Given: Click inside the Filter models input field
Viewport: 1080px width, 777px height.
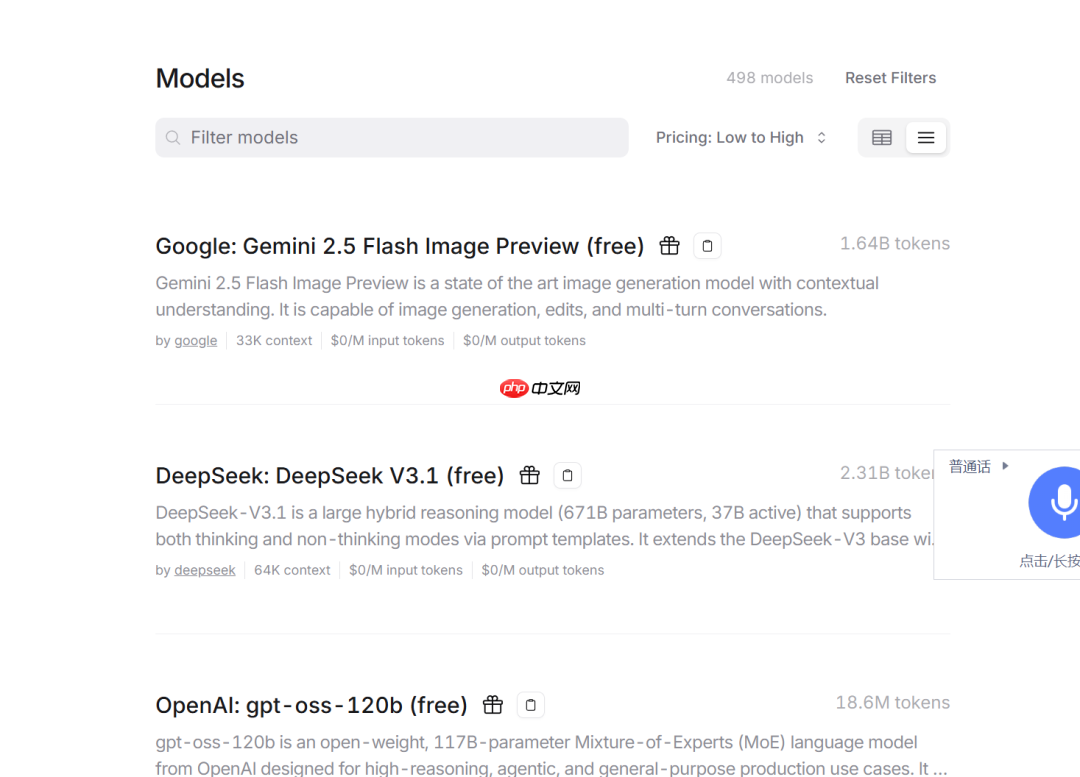Looking at the screenshot, I should (x=390, y=137).
